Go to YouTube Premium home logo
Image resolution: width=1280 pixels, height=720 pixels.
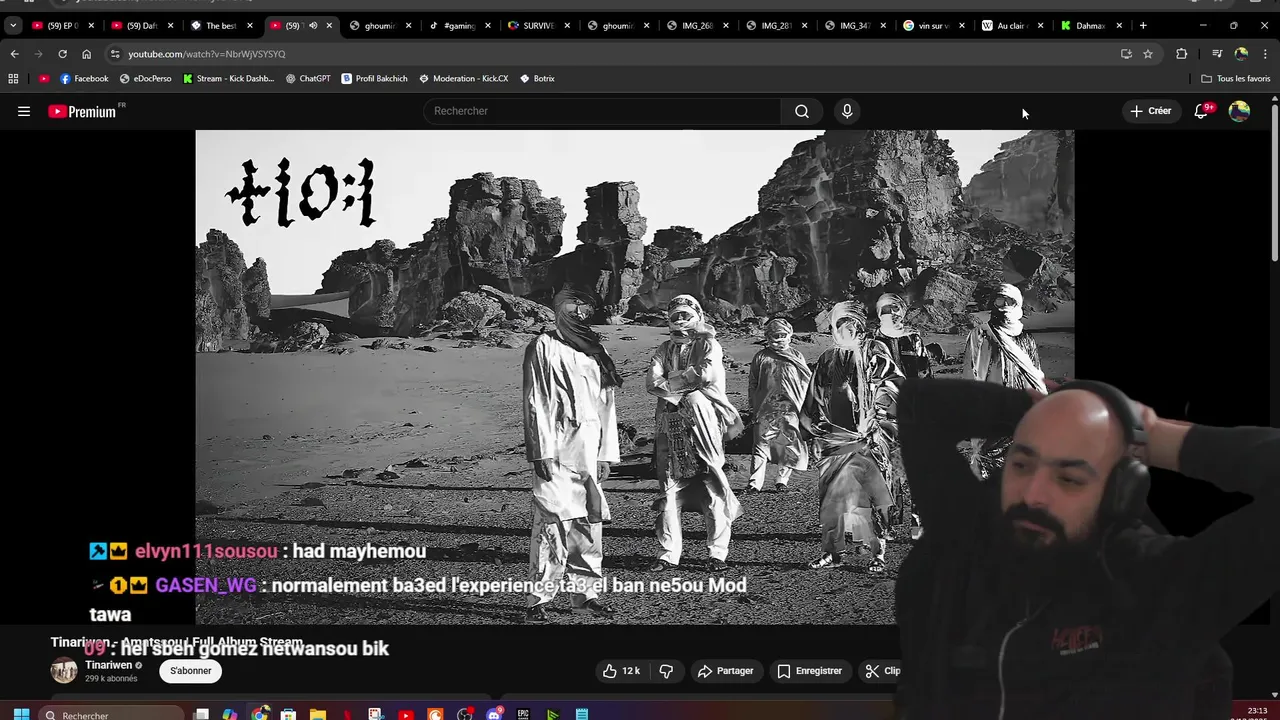(82, 111)
